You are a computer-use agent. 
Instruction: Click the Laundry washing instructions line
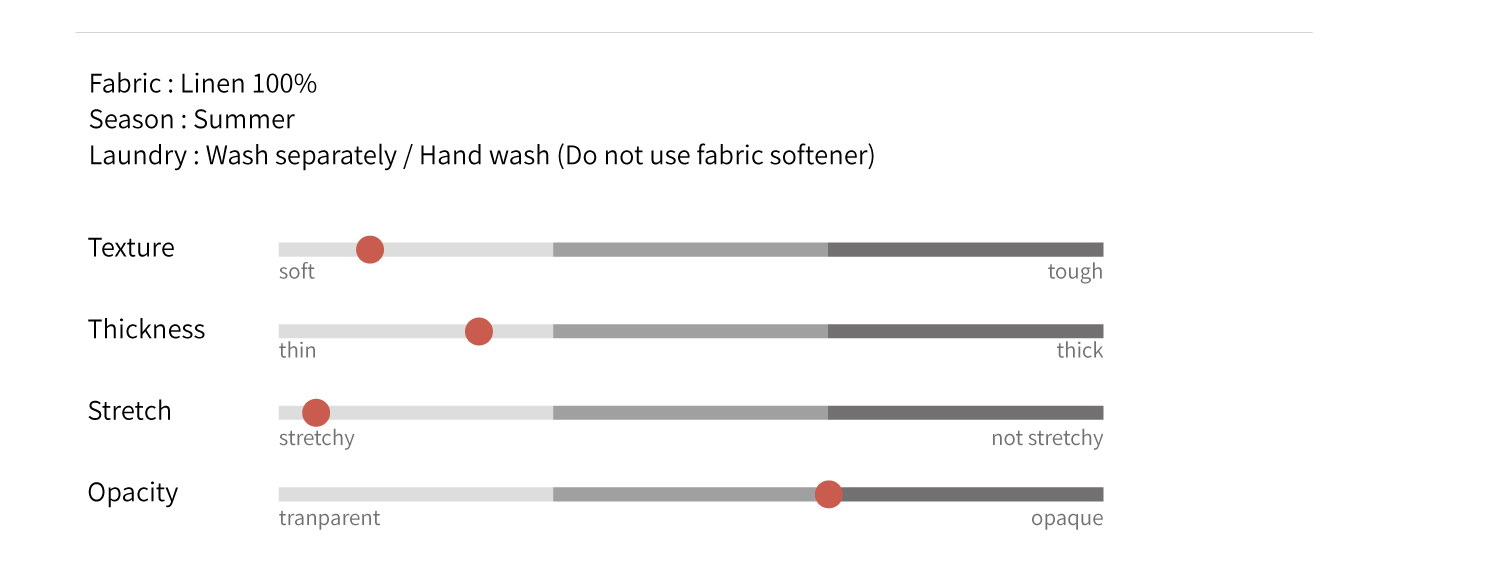[x=482, y=156]
